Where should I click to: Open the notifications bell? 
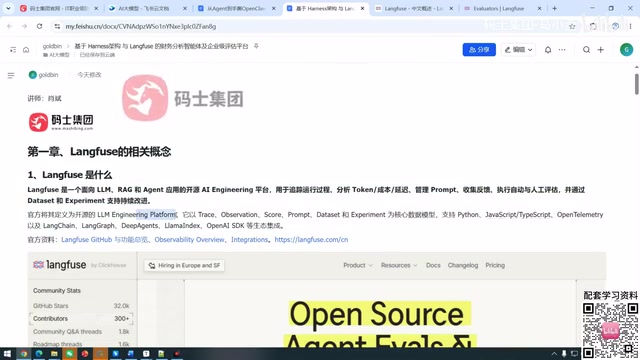pyautogui.click(x=548, y=50)
